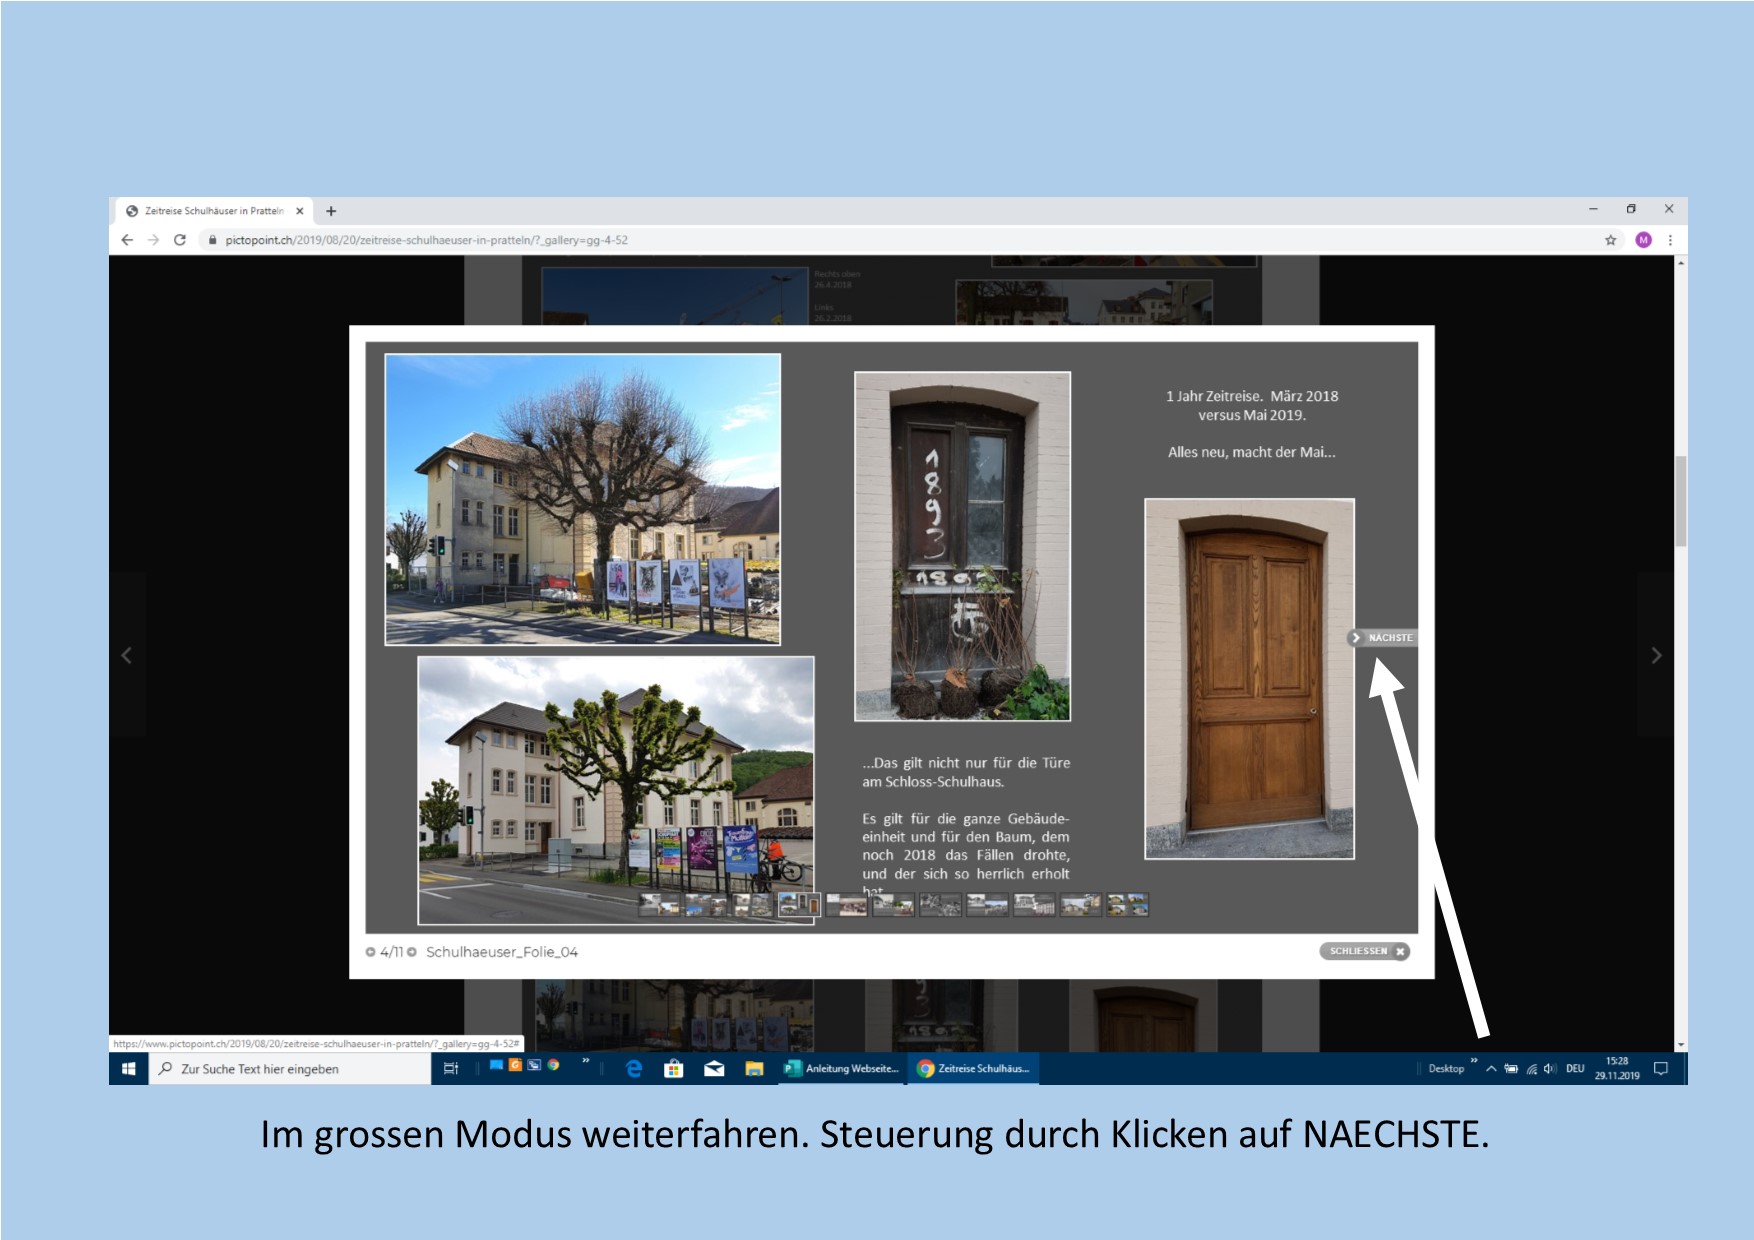Go to the next slide using right page arrow
The image size is (1754, 1240).
(x=1656, y=655)
